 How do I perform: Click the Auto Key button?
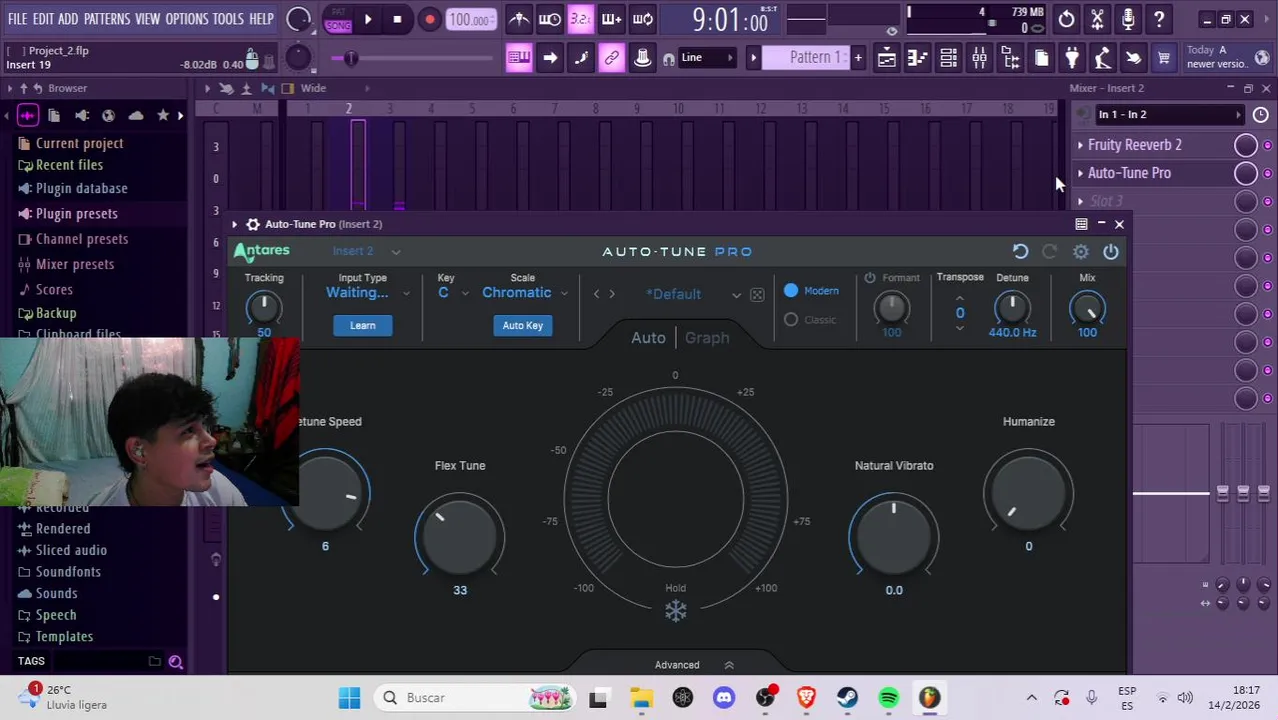[x=522, y=325]
